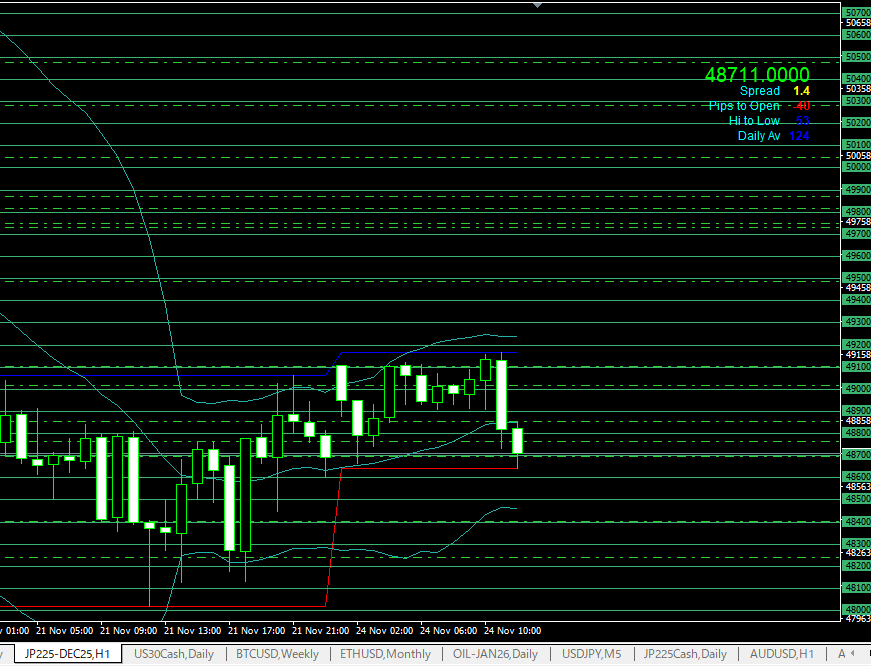Click the chart shift triangle marker at top

click(538, 5)
